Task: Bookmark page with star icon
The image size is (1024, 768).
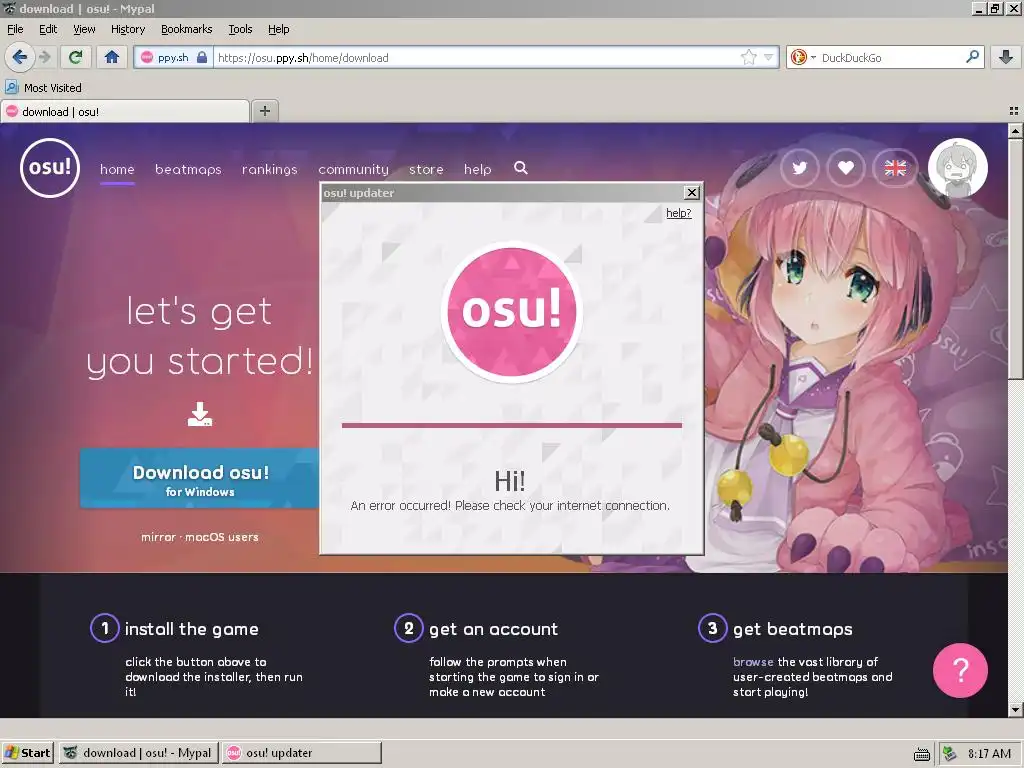Action: (x=748, y=57)
